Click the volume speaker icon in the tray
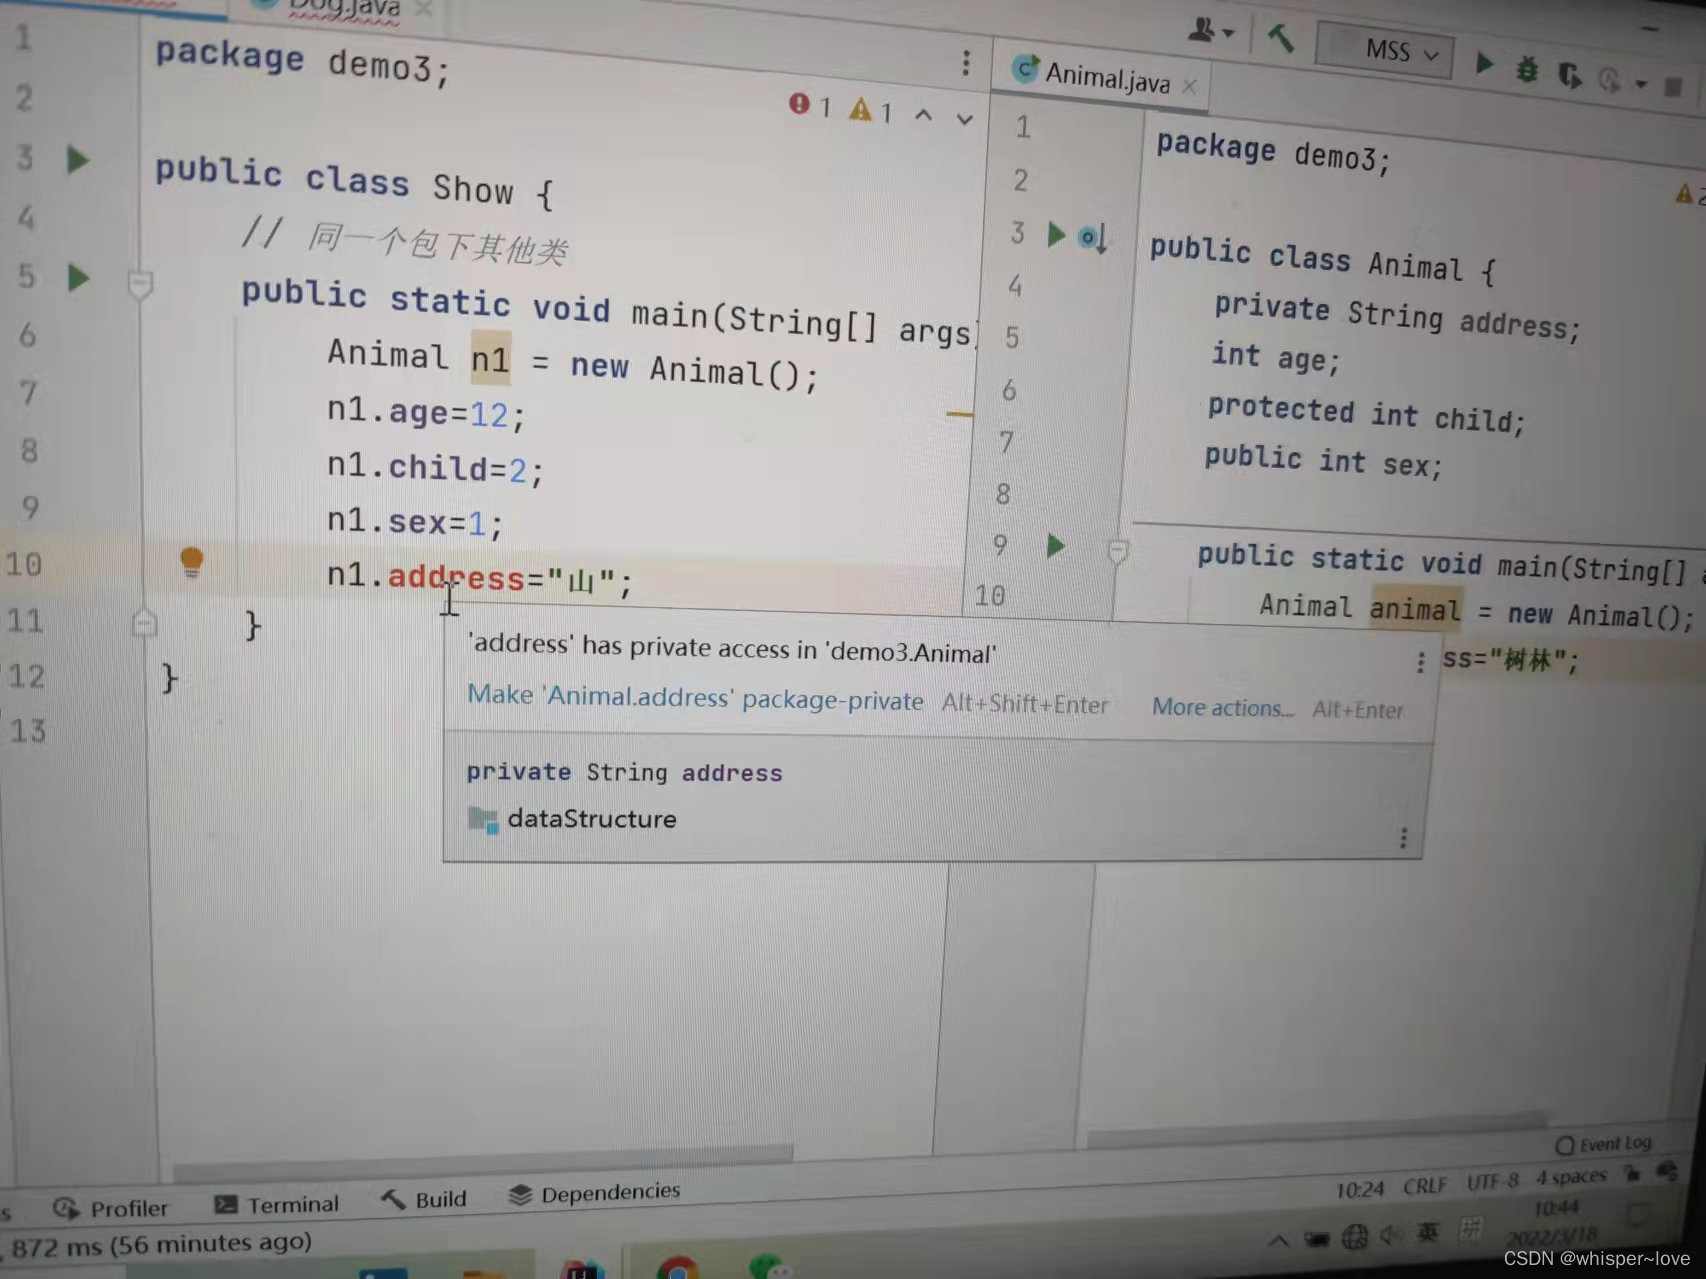 pyautogui.click(x=1390, y=1236)
